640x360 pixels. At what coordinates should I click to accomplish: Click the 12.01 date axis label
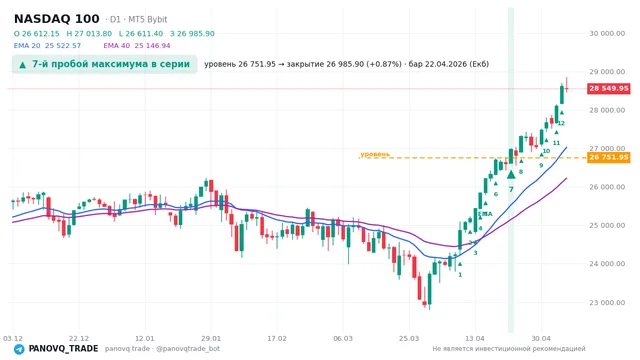point(145,339)
